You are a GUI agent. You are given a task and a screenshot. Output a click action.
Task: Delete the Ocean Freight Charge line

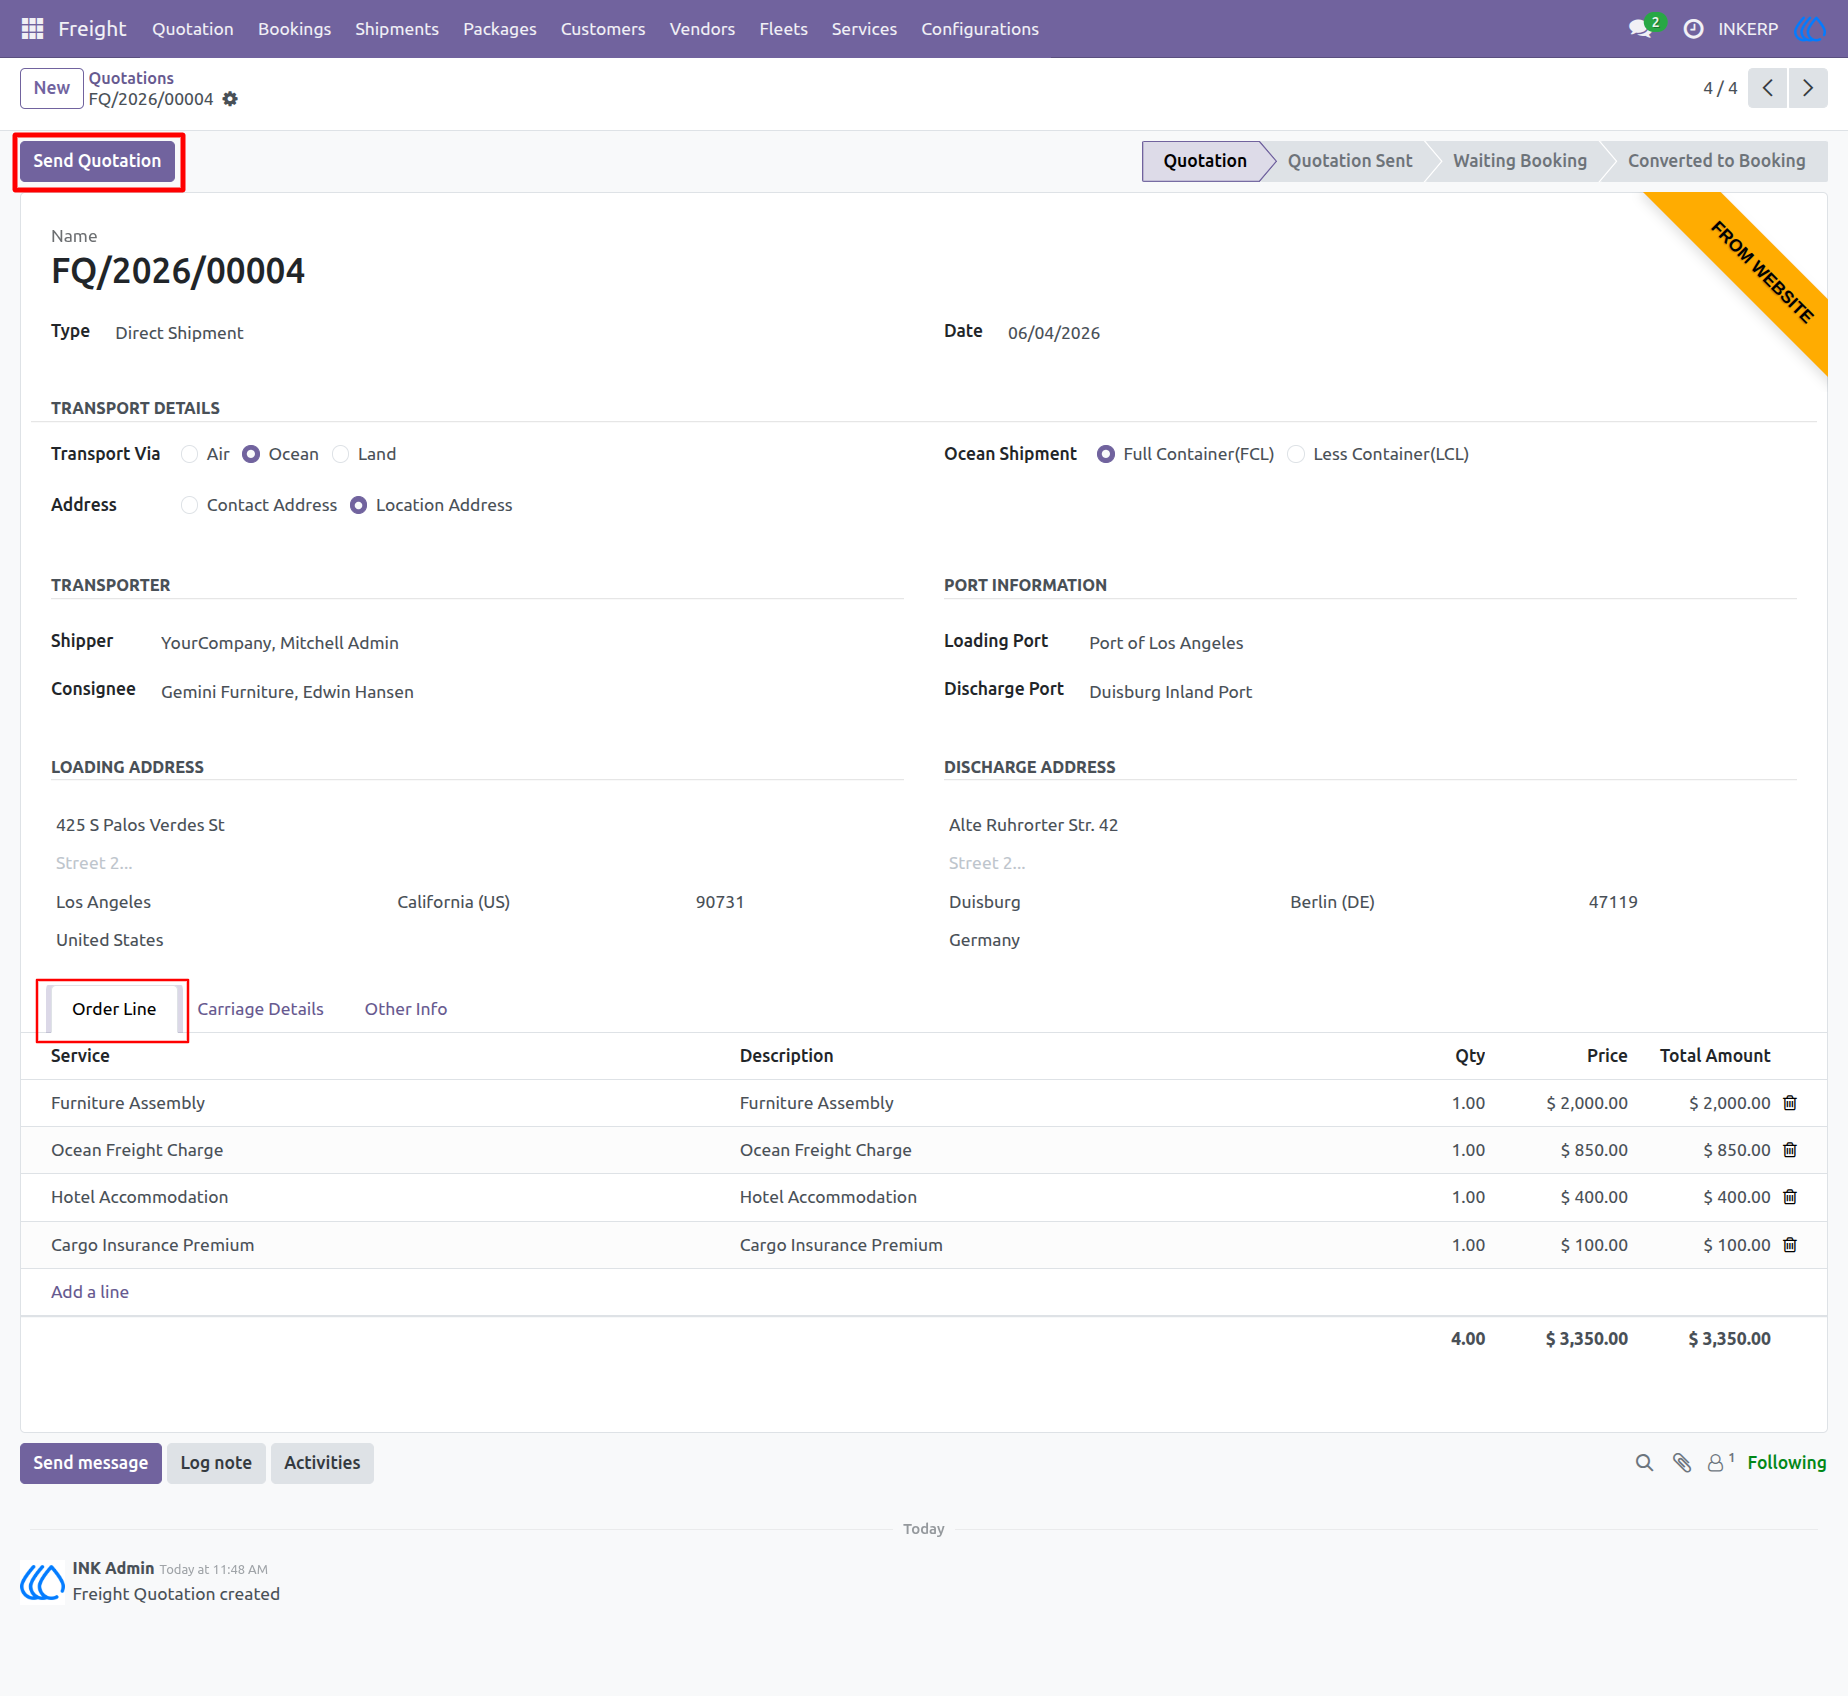click(x=1790, y=1150)
